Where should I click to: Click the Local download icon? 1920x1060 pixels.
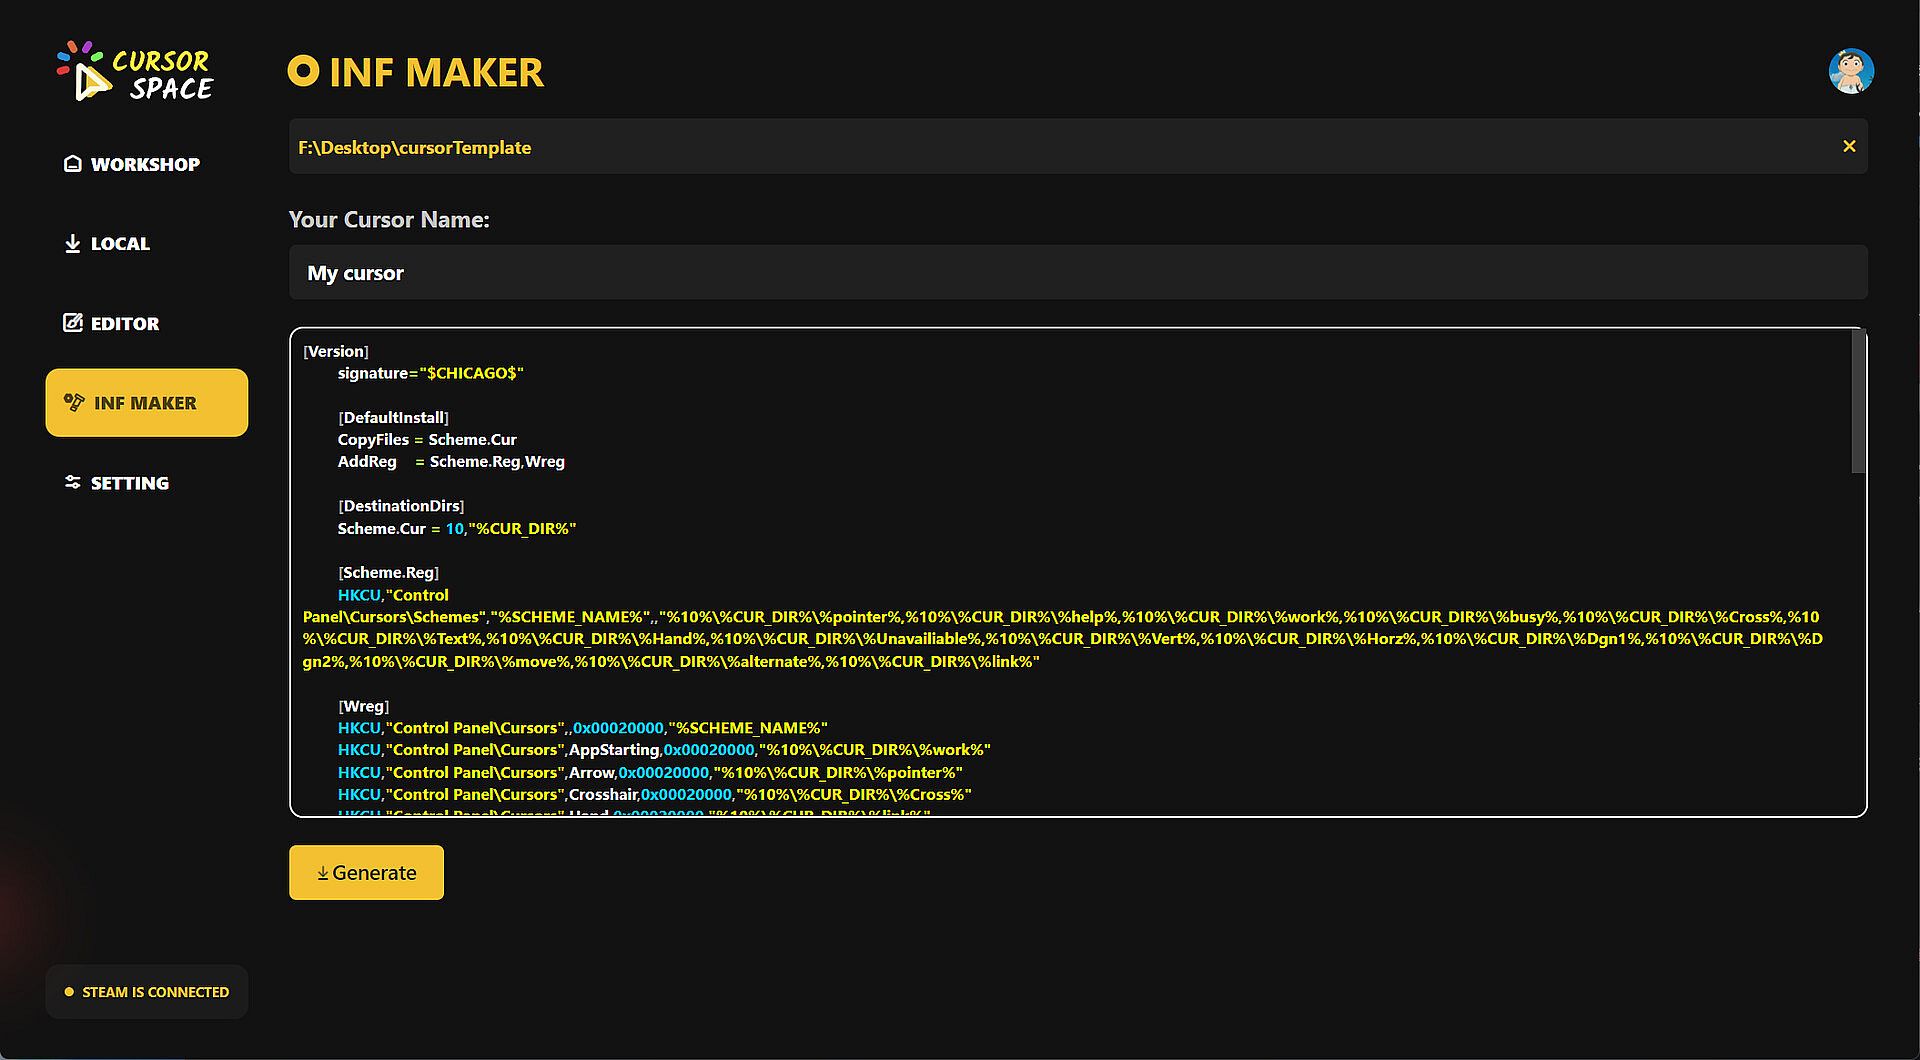click(x=72, y=244)
